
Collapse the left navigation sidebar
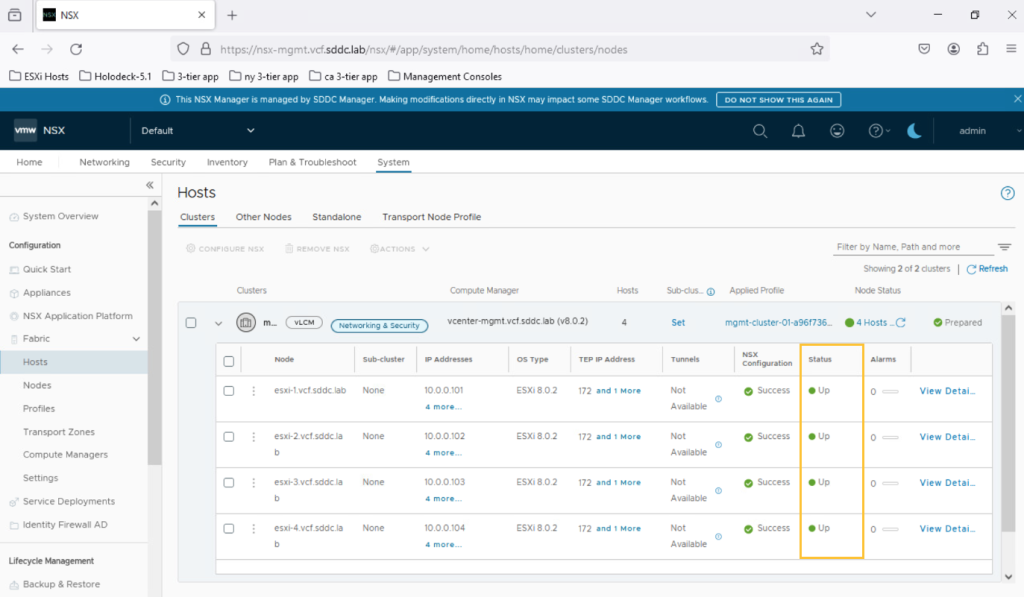(x=150, y=186)
